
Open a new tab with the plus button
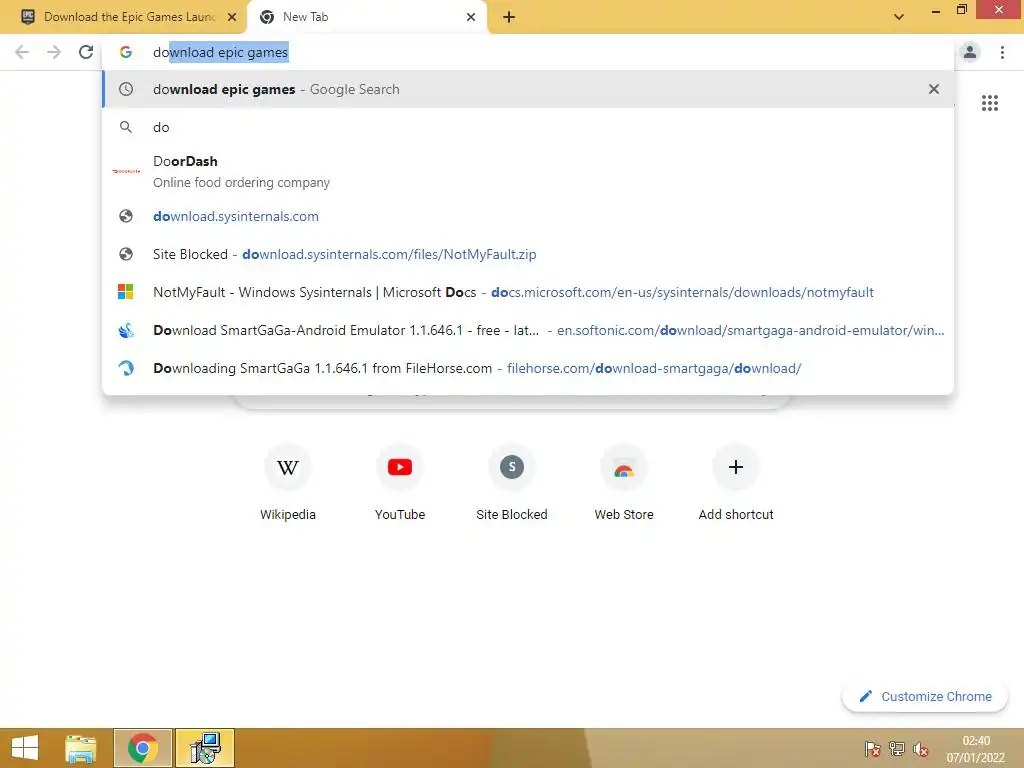click(509, 17)
